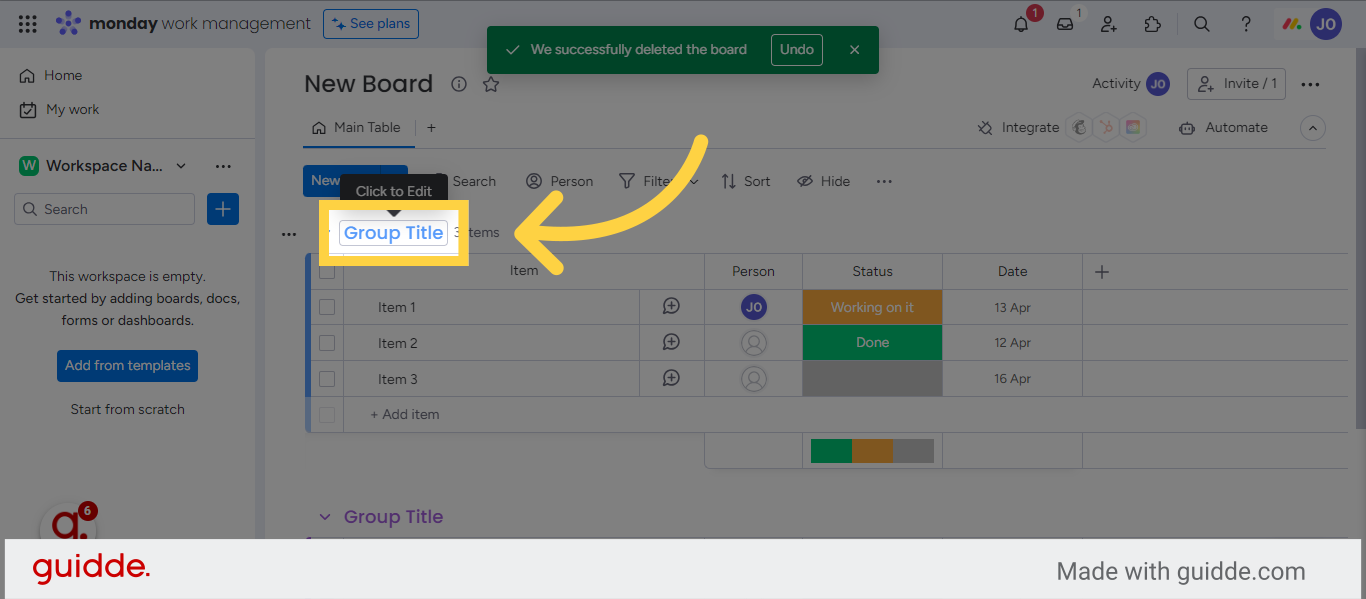The height and width of the screenshot is (599, 1366).
Task: Click the See plans button
Action: click(x=371, y=24)
